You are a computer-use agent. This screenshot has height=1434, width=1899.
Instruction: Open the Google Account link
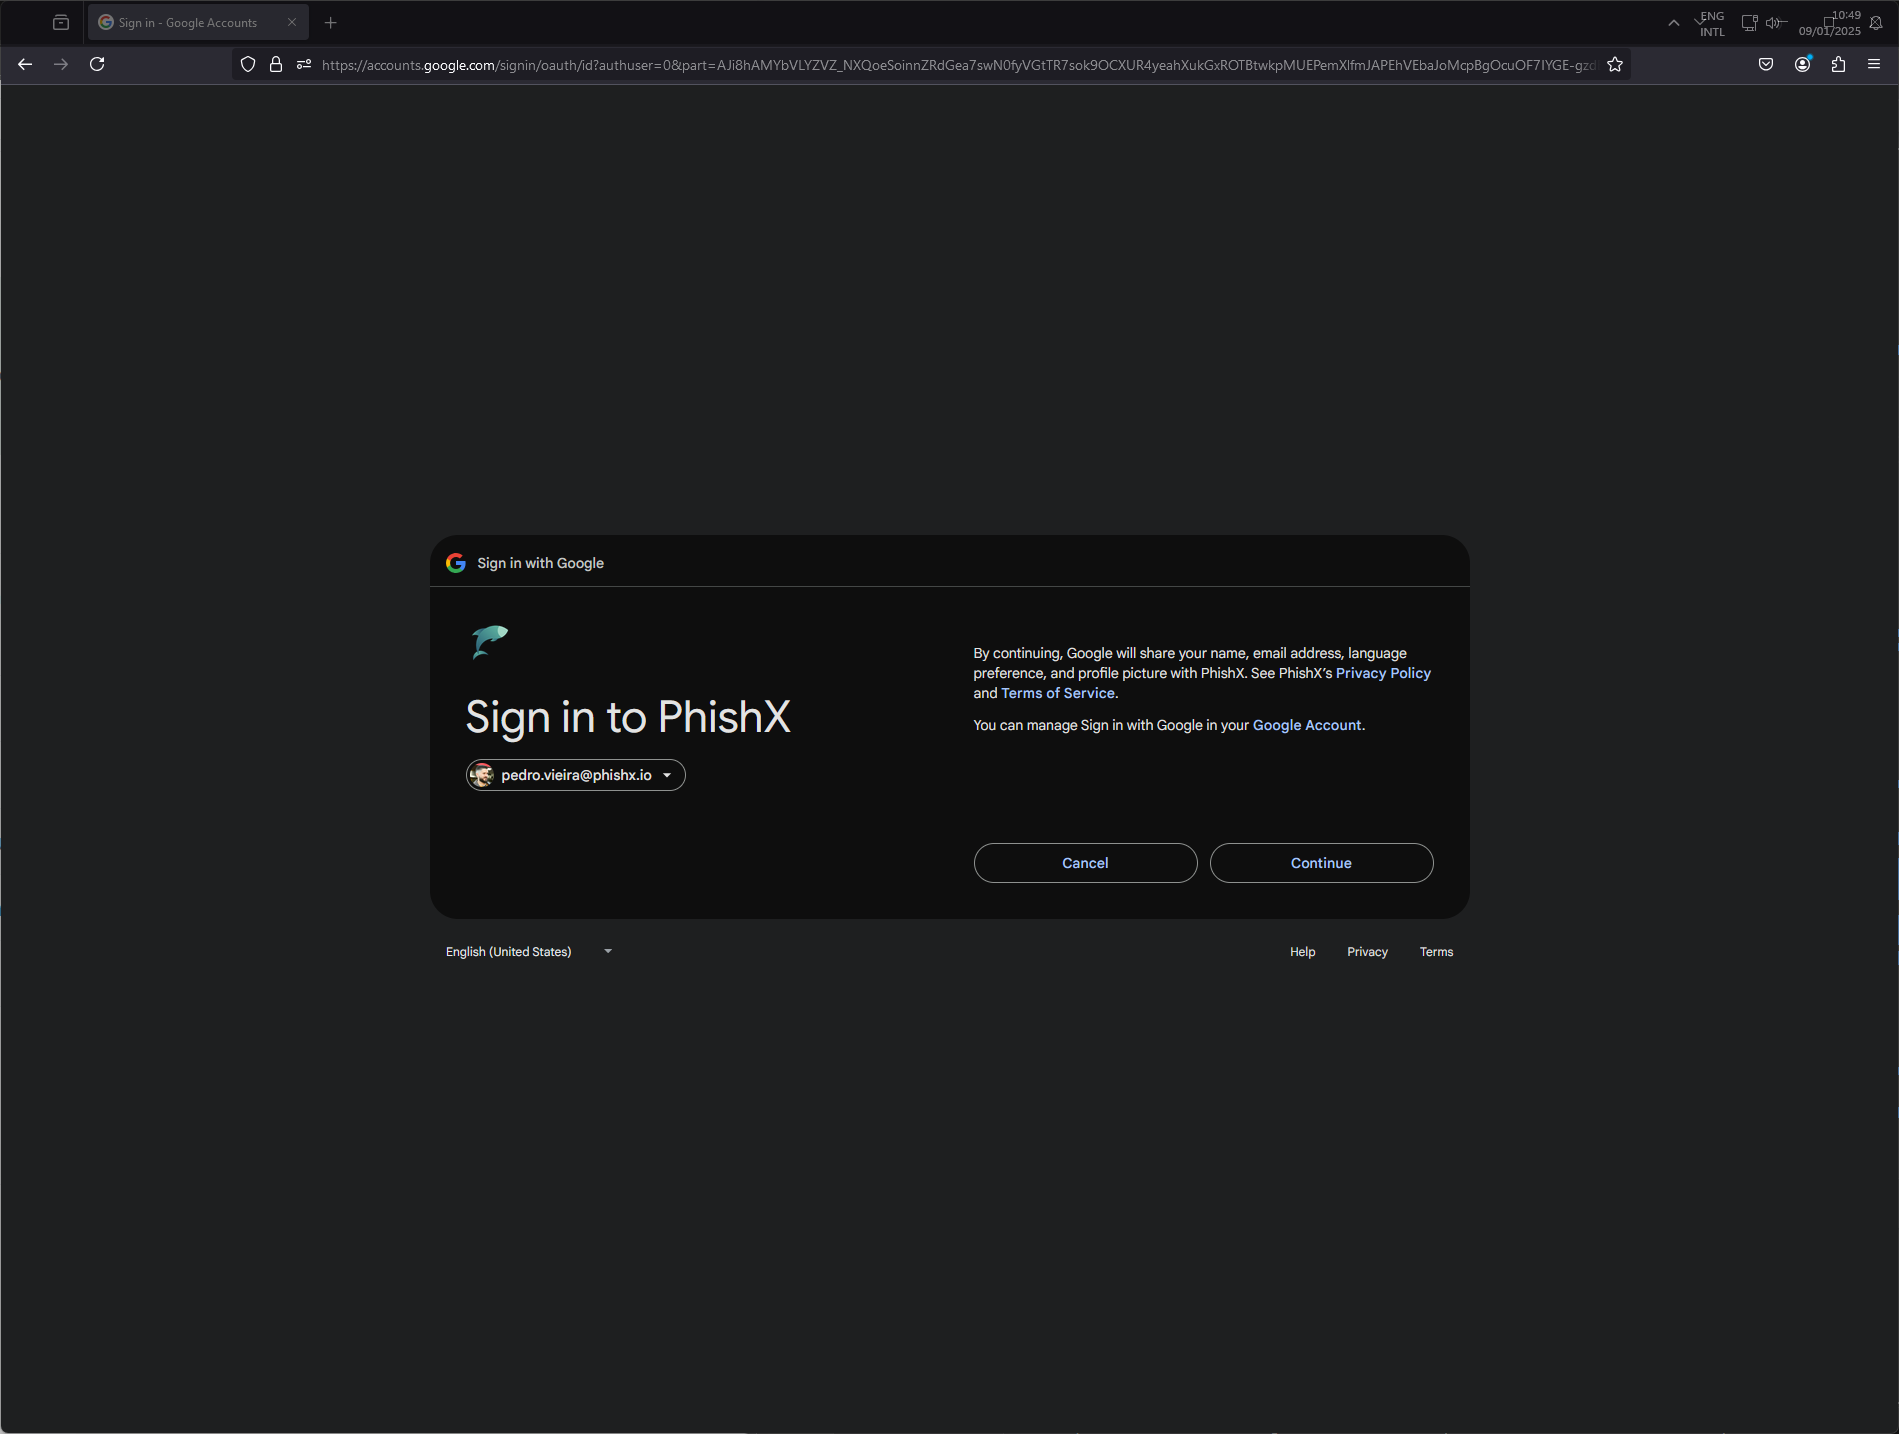click(x=1307, y=725)
